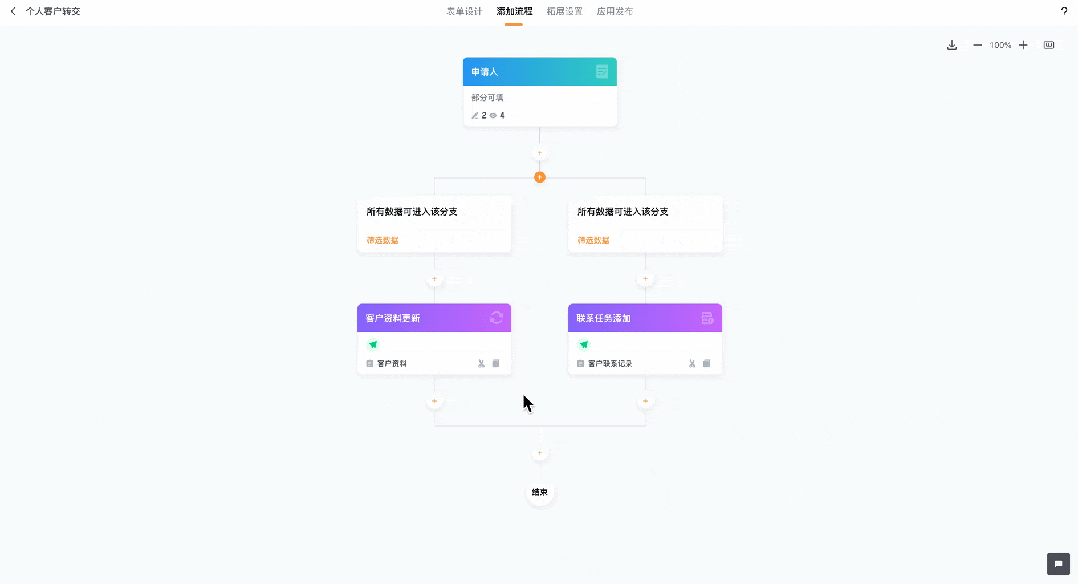Viewport: 1078px width, 584px height.
Task: Switch to the 表单设计 tab
Action: 464,11
